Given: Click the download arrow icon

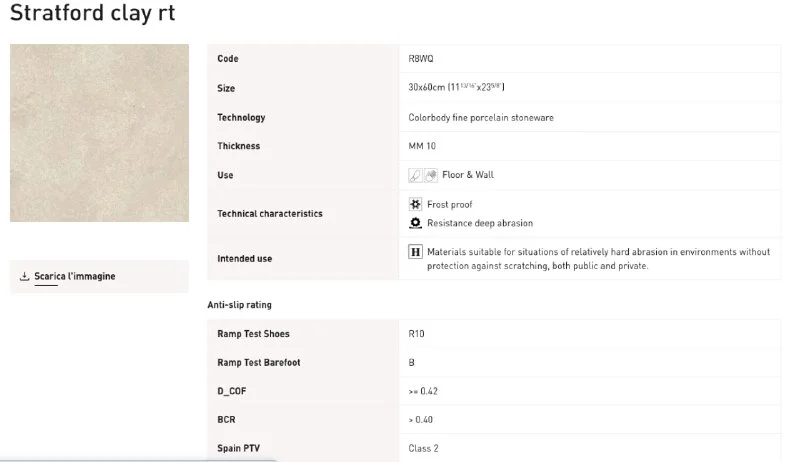Looking at the screenshot, I should pos(24,277).
